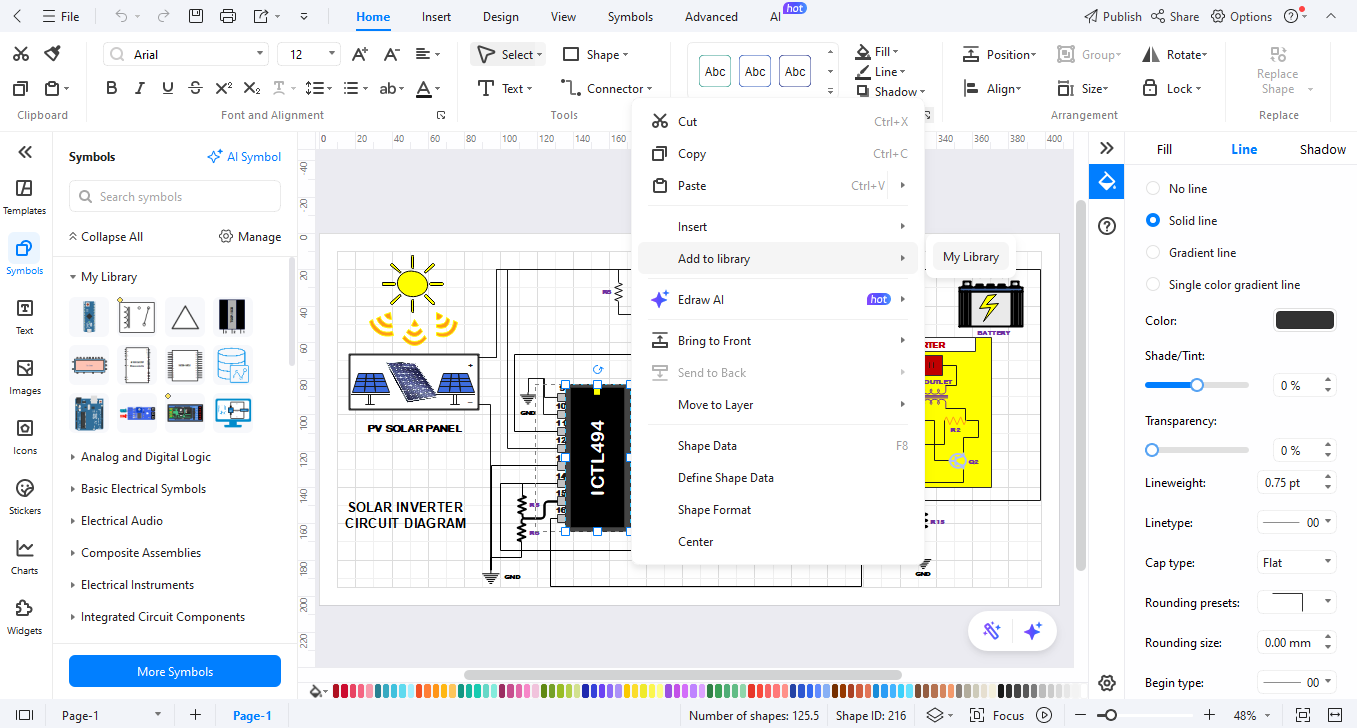Choose Copy from context menu

tap(778, 154)
